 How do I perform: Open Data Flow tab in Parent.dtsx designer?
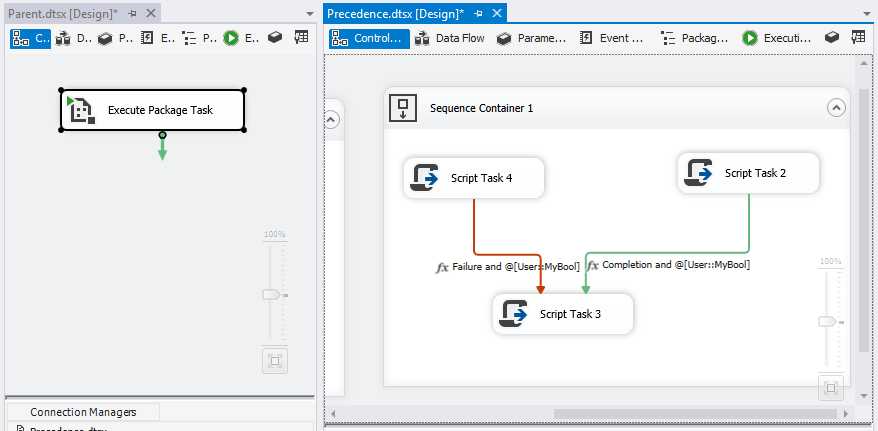[74, 38]
